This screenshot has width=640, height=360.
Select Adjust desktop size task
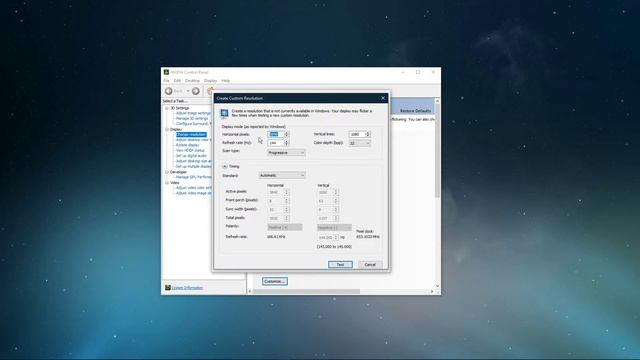coord(193,161)
